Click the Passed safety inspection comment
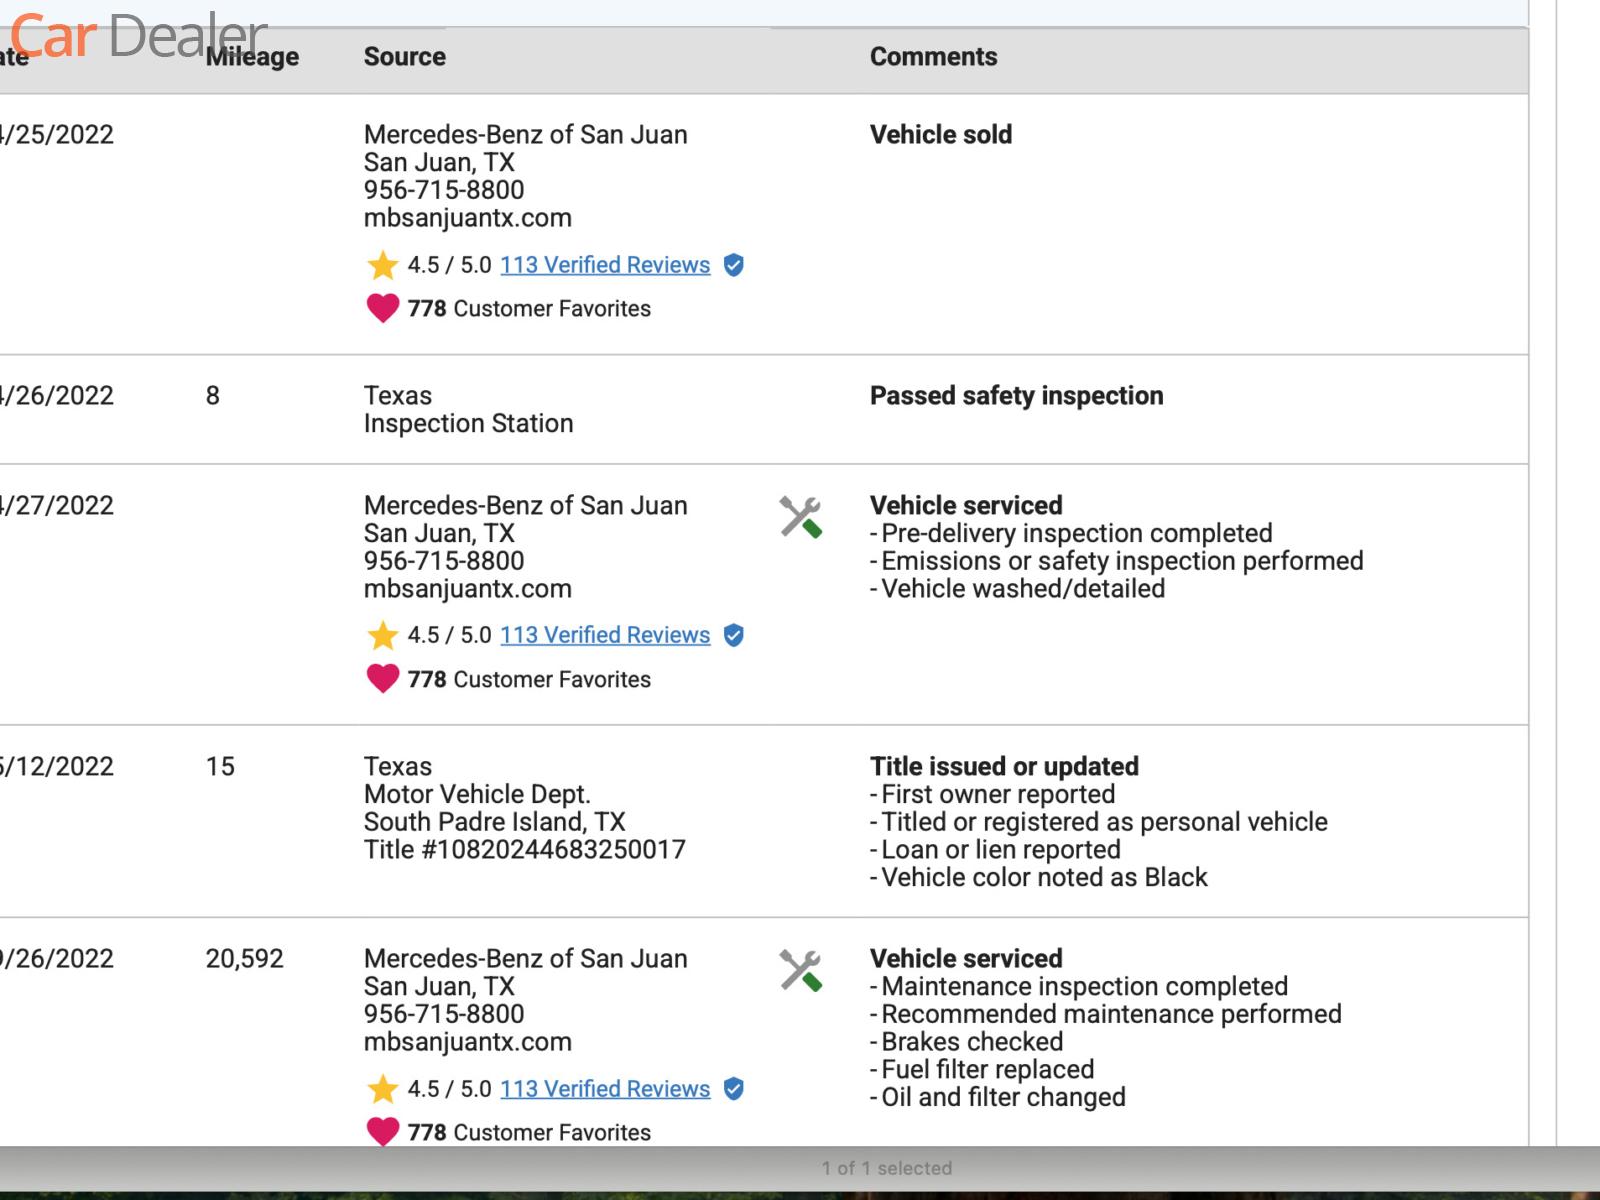 pyautogui.click(x=1016, y=396)
